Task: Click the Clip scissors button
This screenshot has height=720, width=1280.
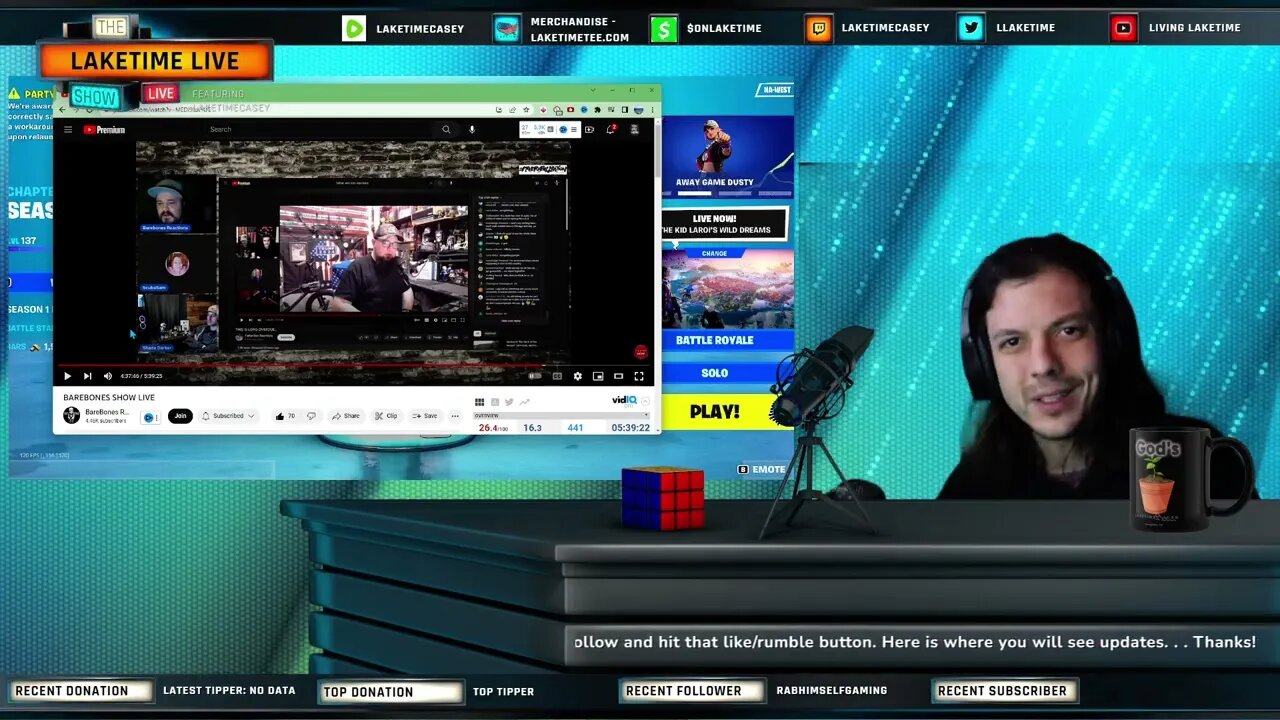Action: (x=386, y=415)
